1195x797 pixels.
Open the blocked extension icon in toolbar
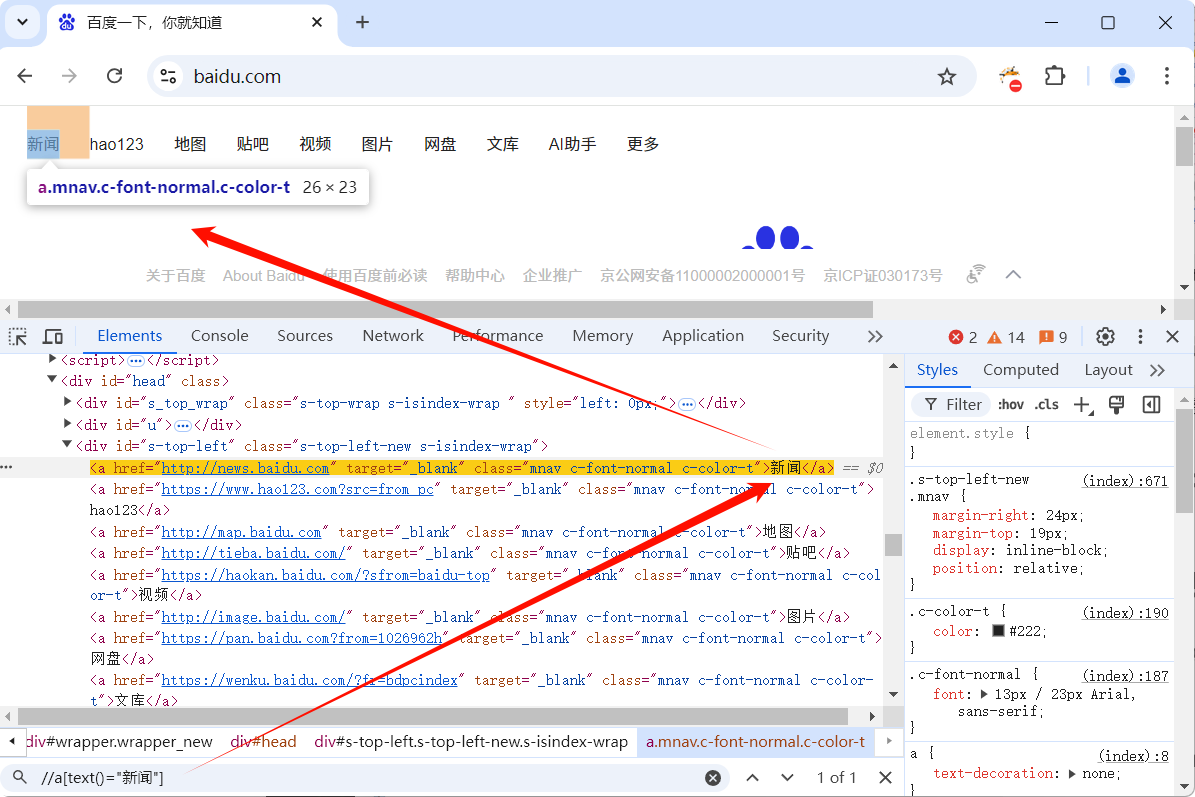[1011, 77]
